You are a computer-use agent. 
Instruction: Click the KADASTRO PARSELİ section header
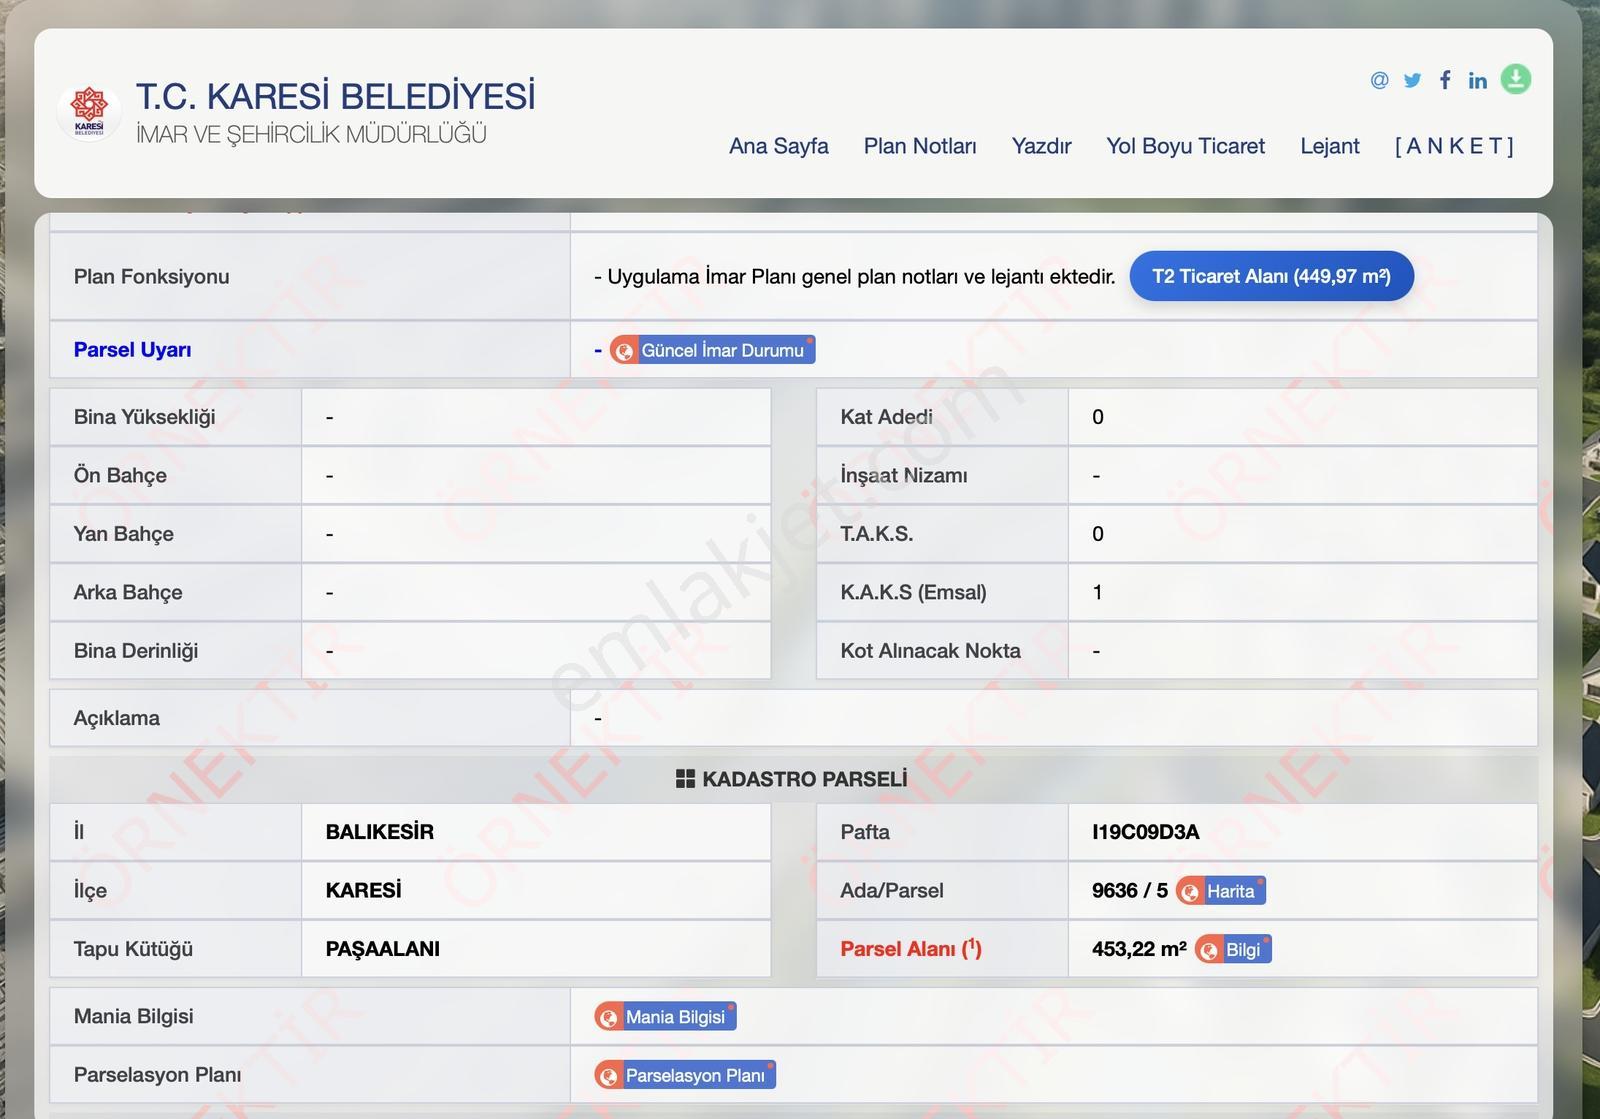793,779
